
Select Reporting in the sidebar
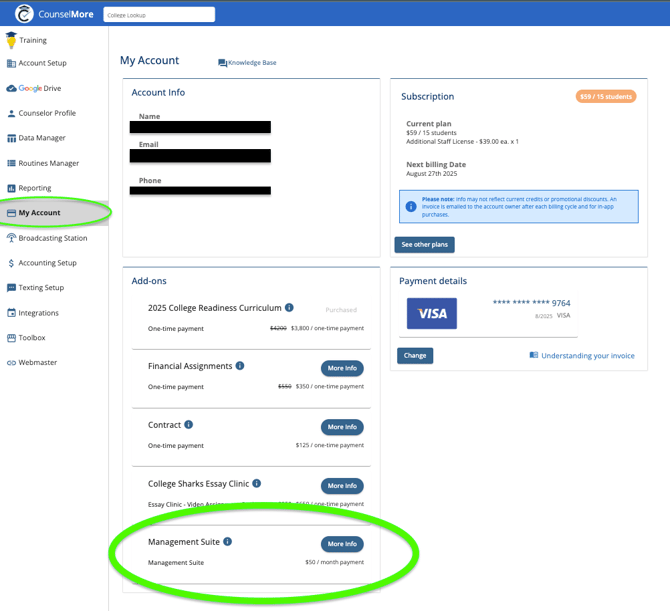click(34, 188)
